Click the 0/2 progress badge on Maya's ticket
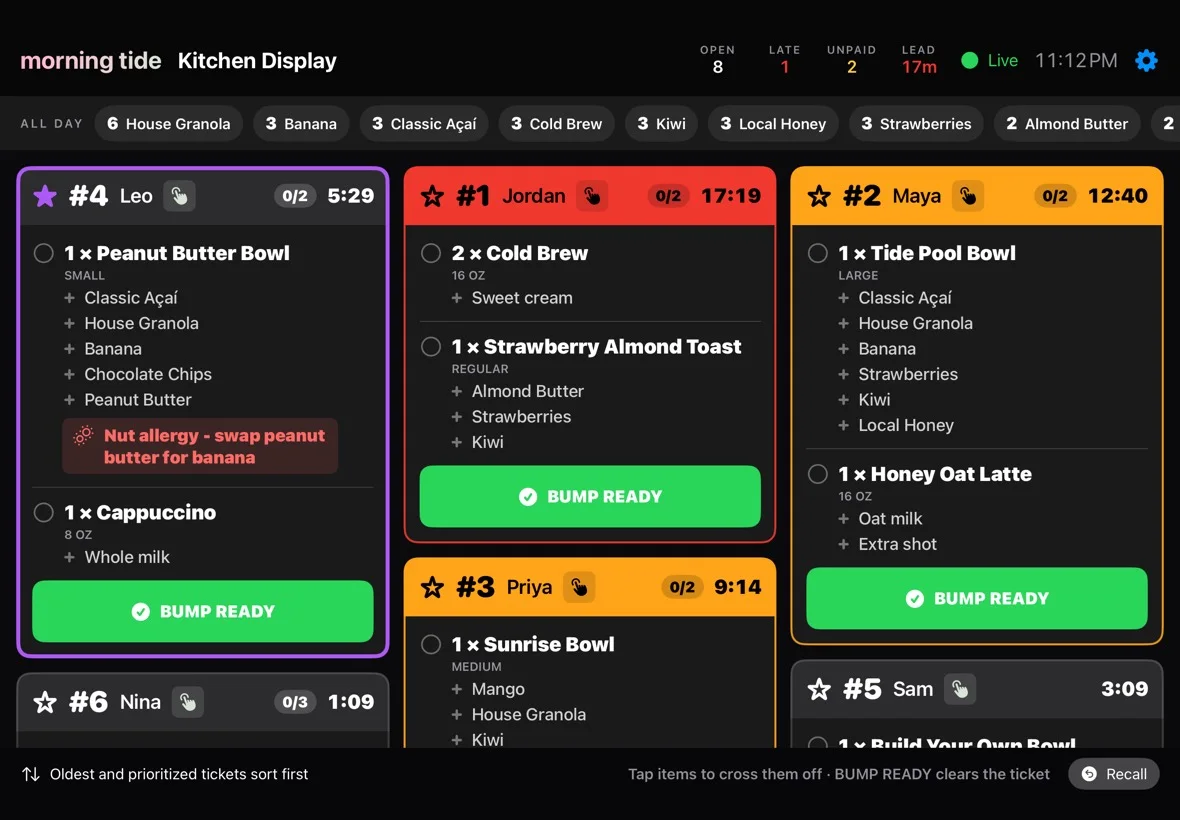 [x=1055, y=196]
